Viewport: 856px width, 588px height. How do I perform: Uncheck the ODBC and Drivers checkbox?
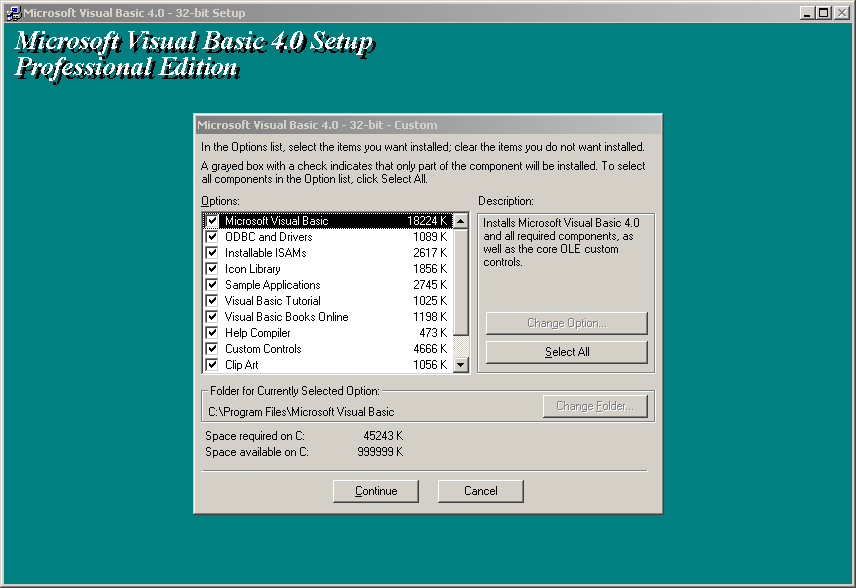212,237
